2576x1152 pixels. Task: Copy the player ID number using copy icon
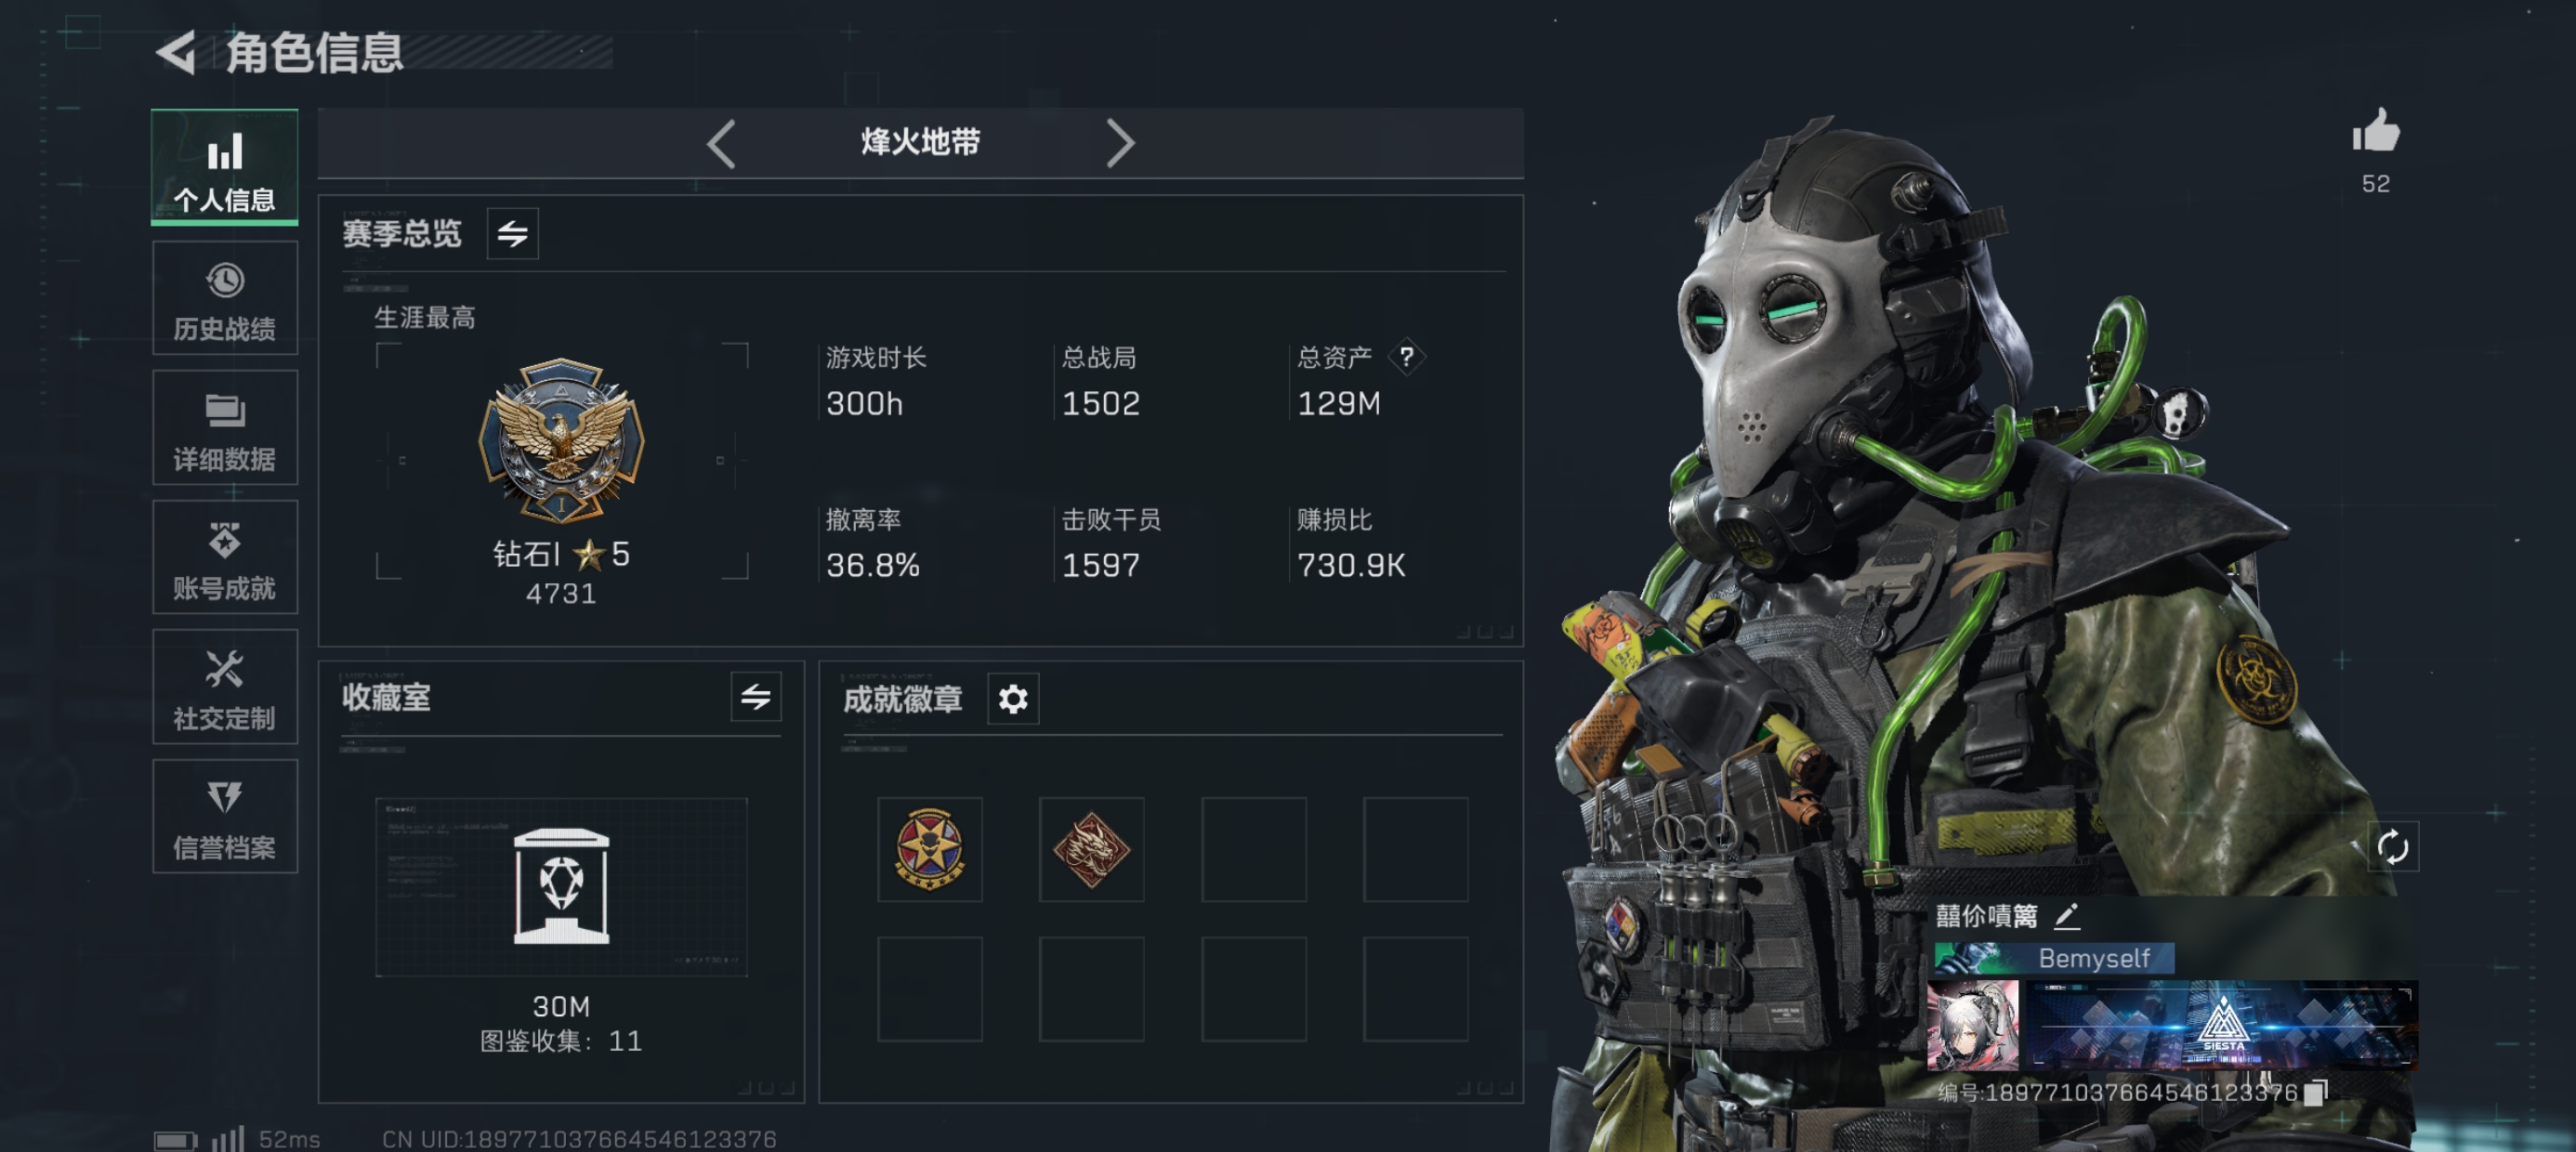point(2316,1093)
